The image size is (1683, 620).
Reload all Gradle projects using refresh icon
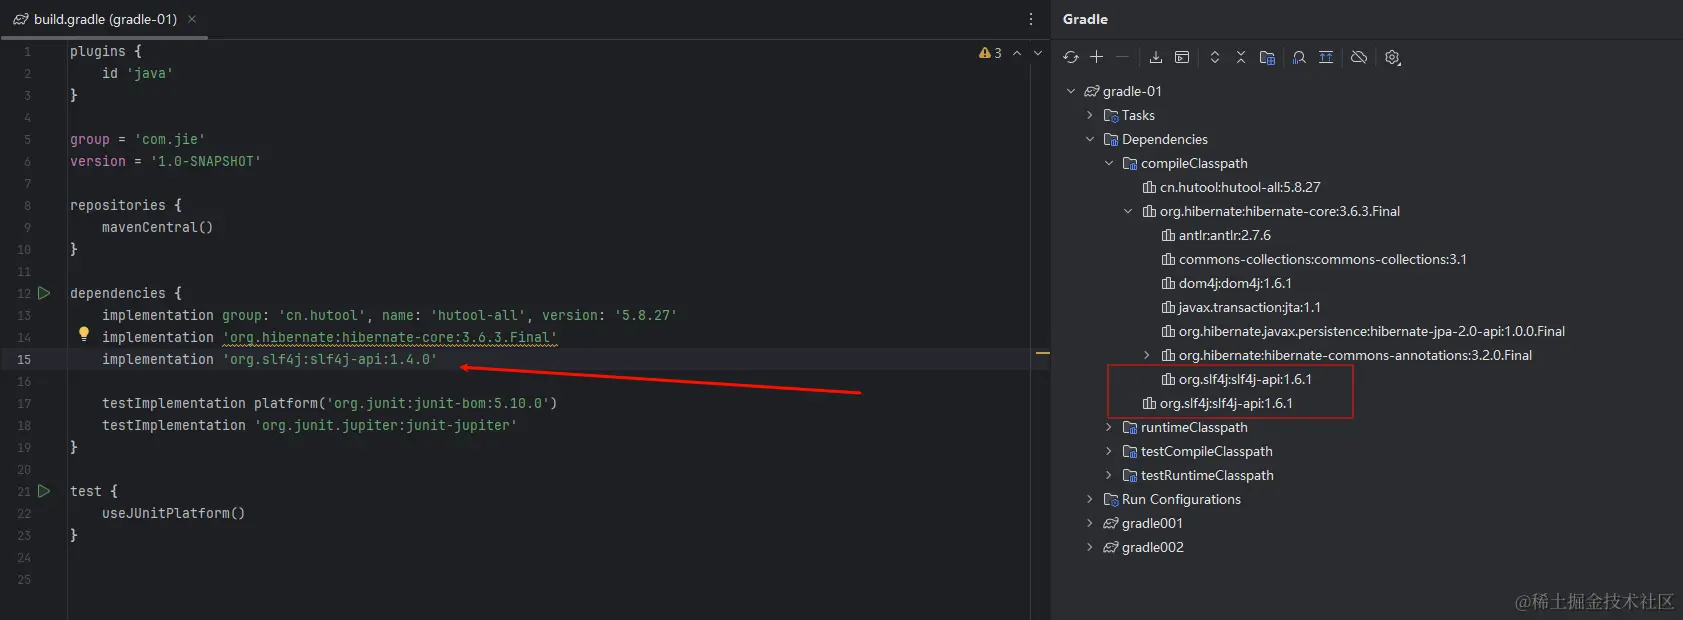click(1071, 57)
